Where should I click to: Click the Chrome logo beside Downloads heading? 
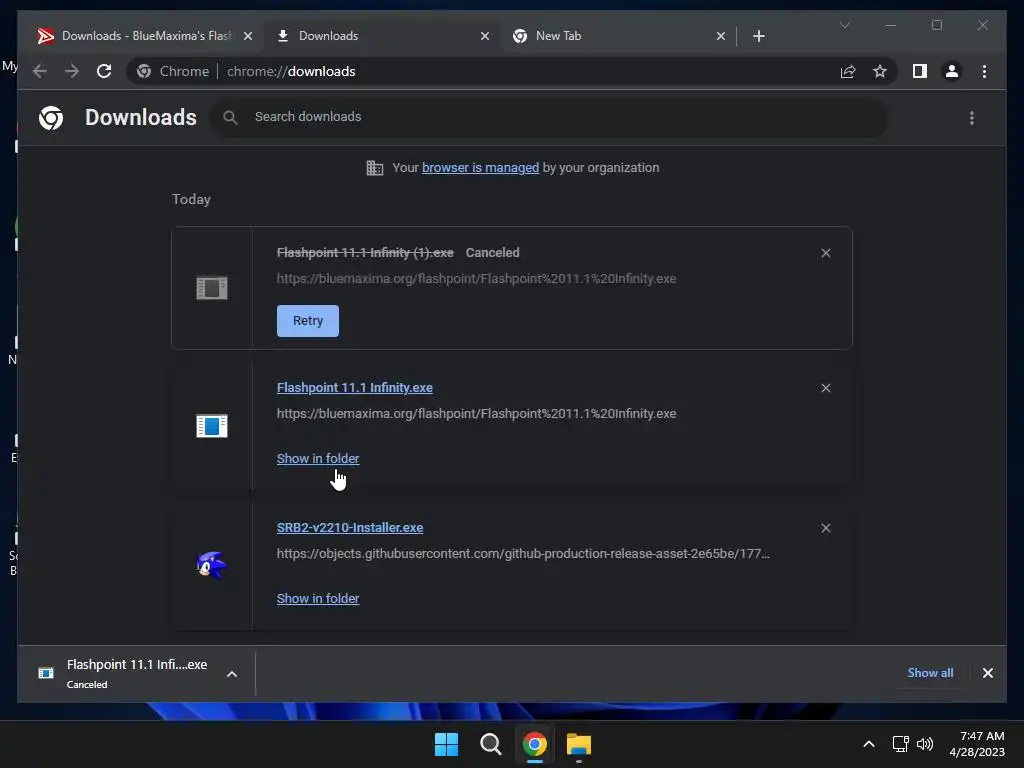click(x=51, y=118)
